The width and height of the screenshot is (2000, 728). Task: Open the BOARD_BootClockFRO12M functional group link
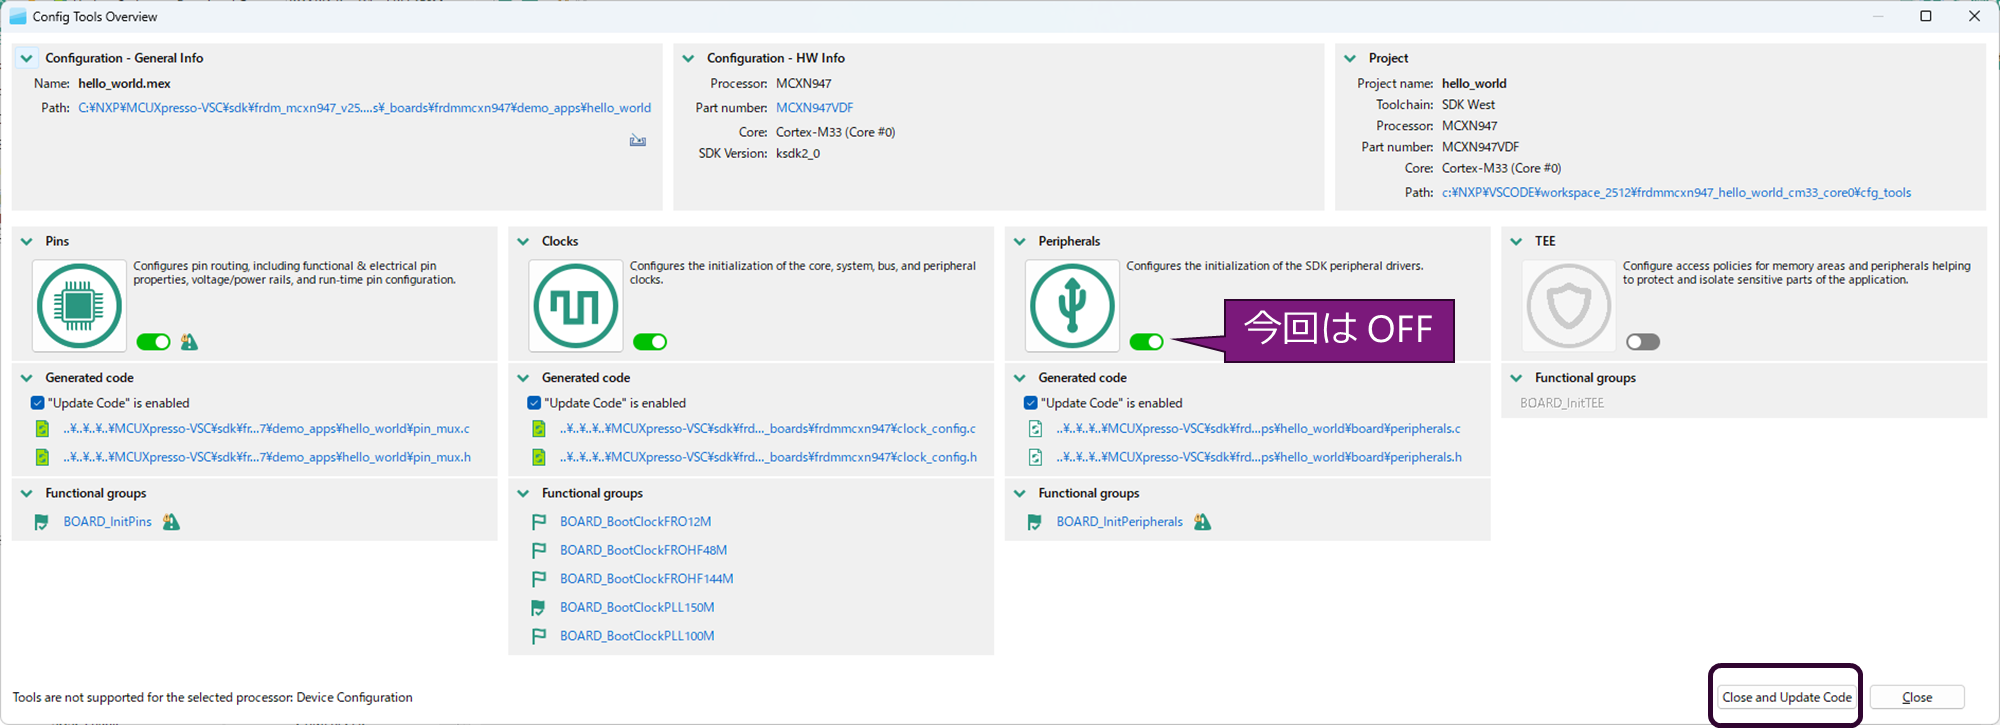pos(635,522)
